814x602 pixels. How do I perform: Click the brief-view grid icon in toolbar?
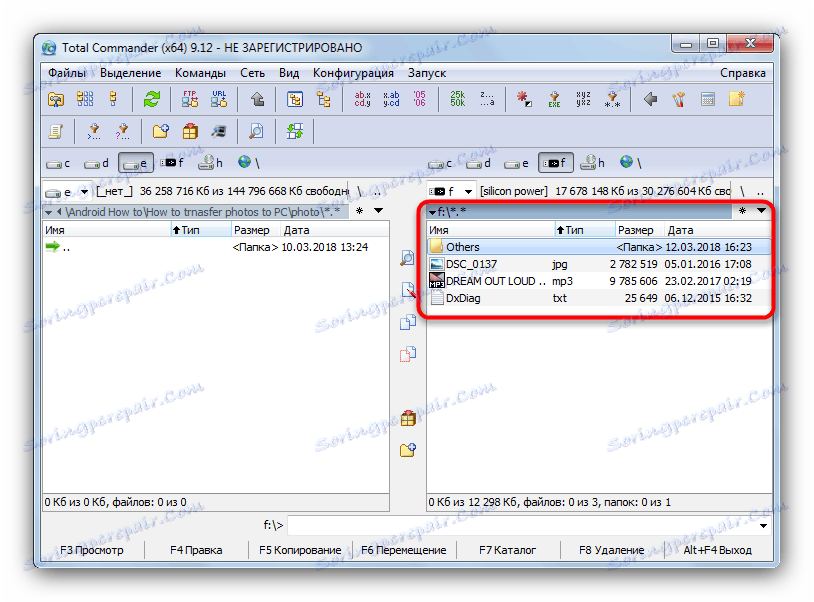pyautogui.click(x=85, y=99)
